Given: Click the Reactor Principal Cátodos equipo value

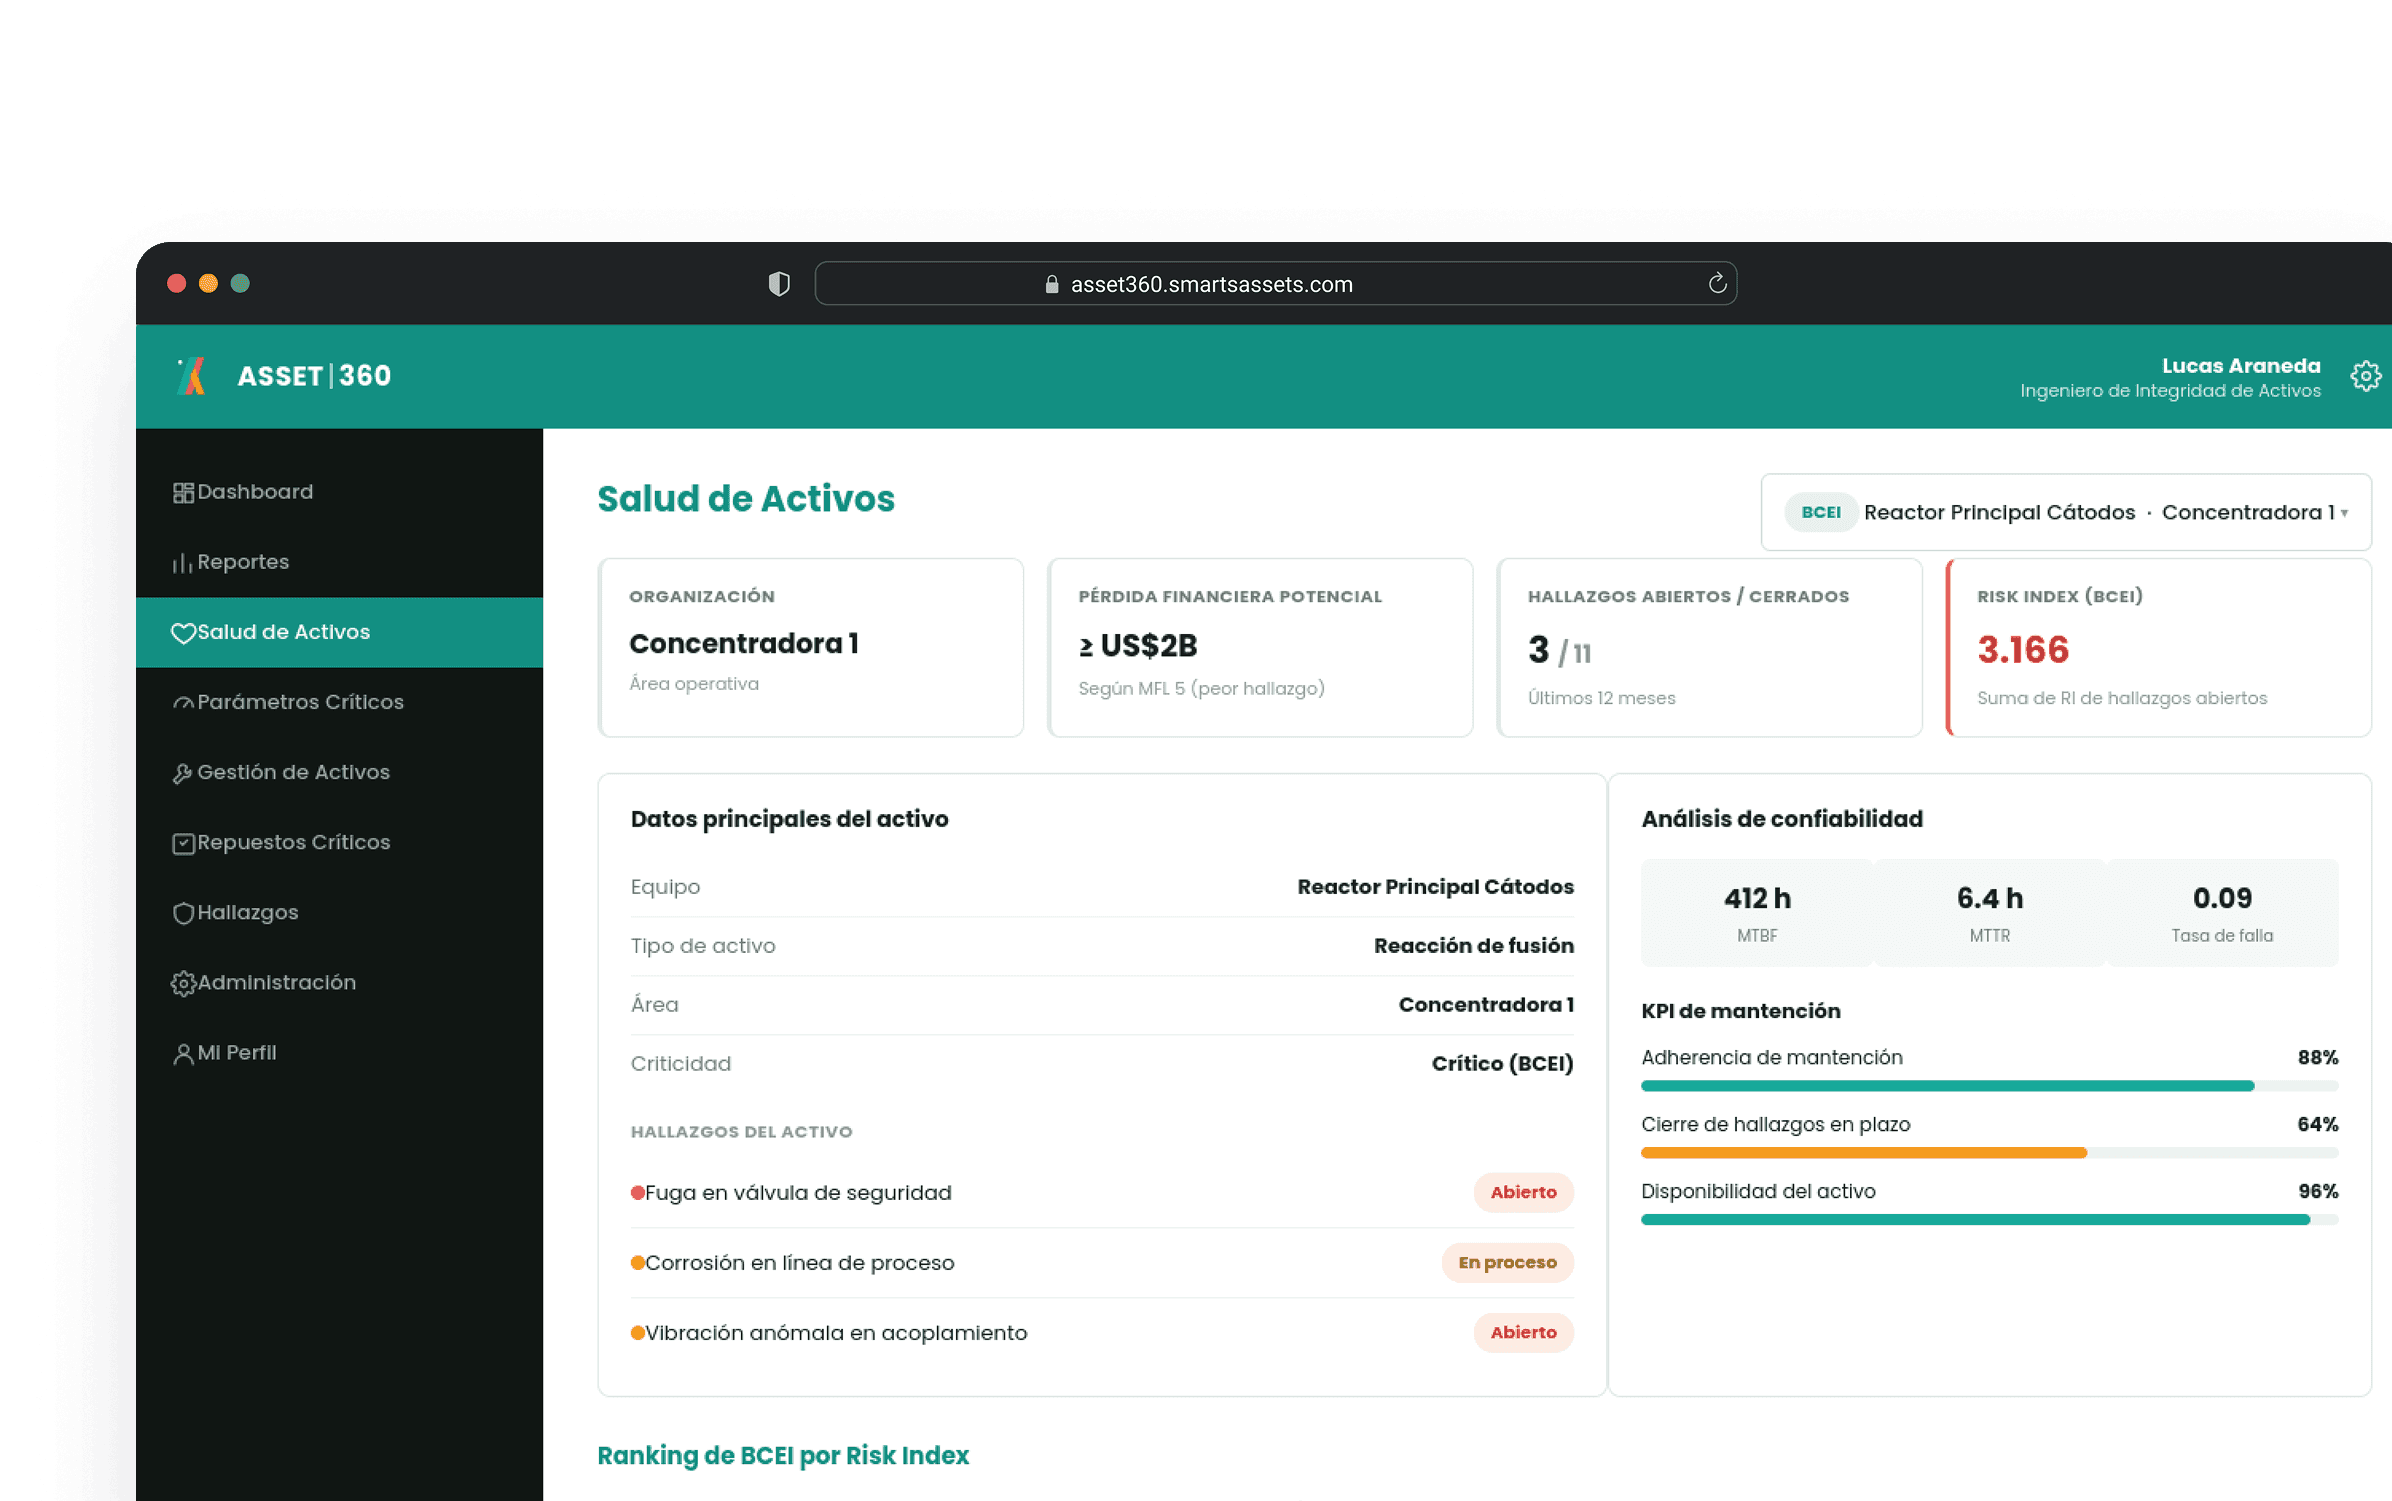Looking at the screenshot, I should click(1435, 887).
